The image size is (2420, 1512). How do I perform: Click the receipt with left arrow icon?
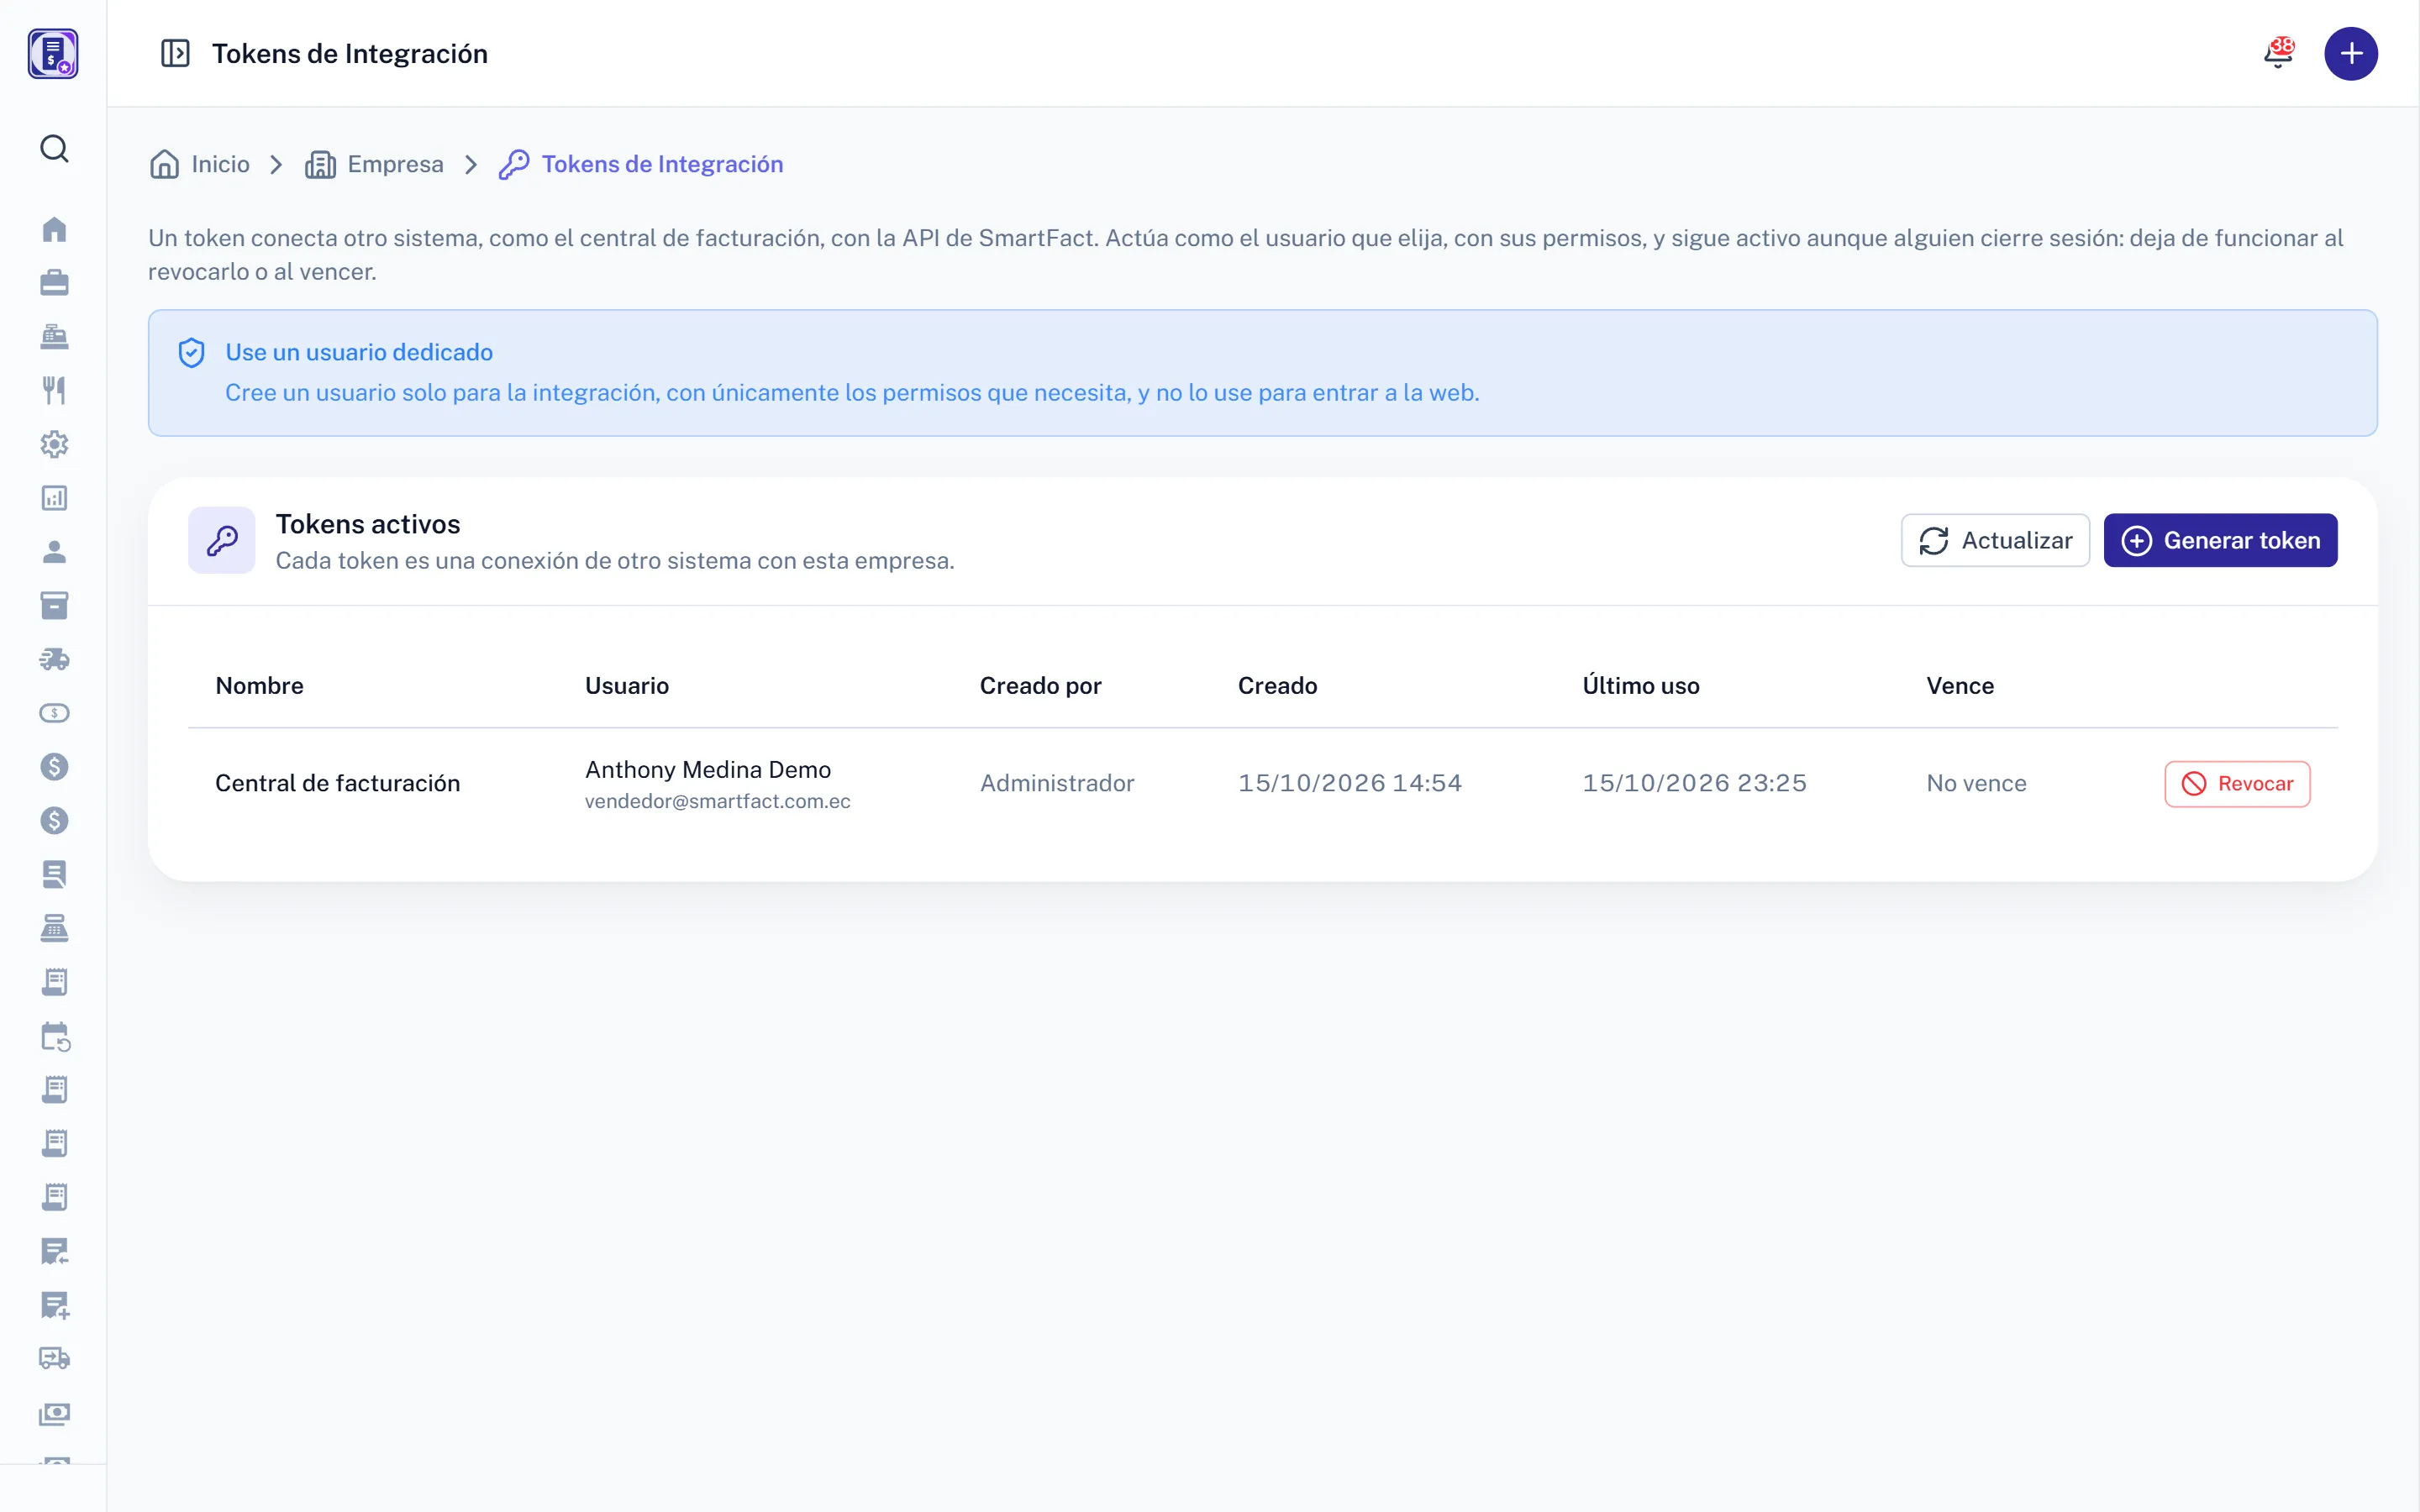click(x=54, y=1251)
